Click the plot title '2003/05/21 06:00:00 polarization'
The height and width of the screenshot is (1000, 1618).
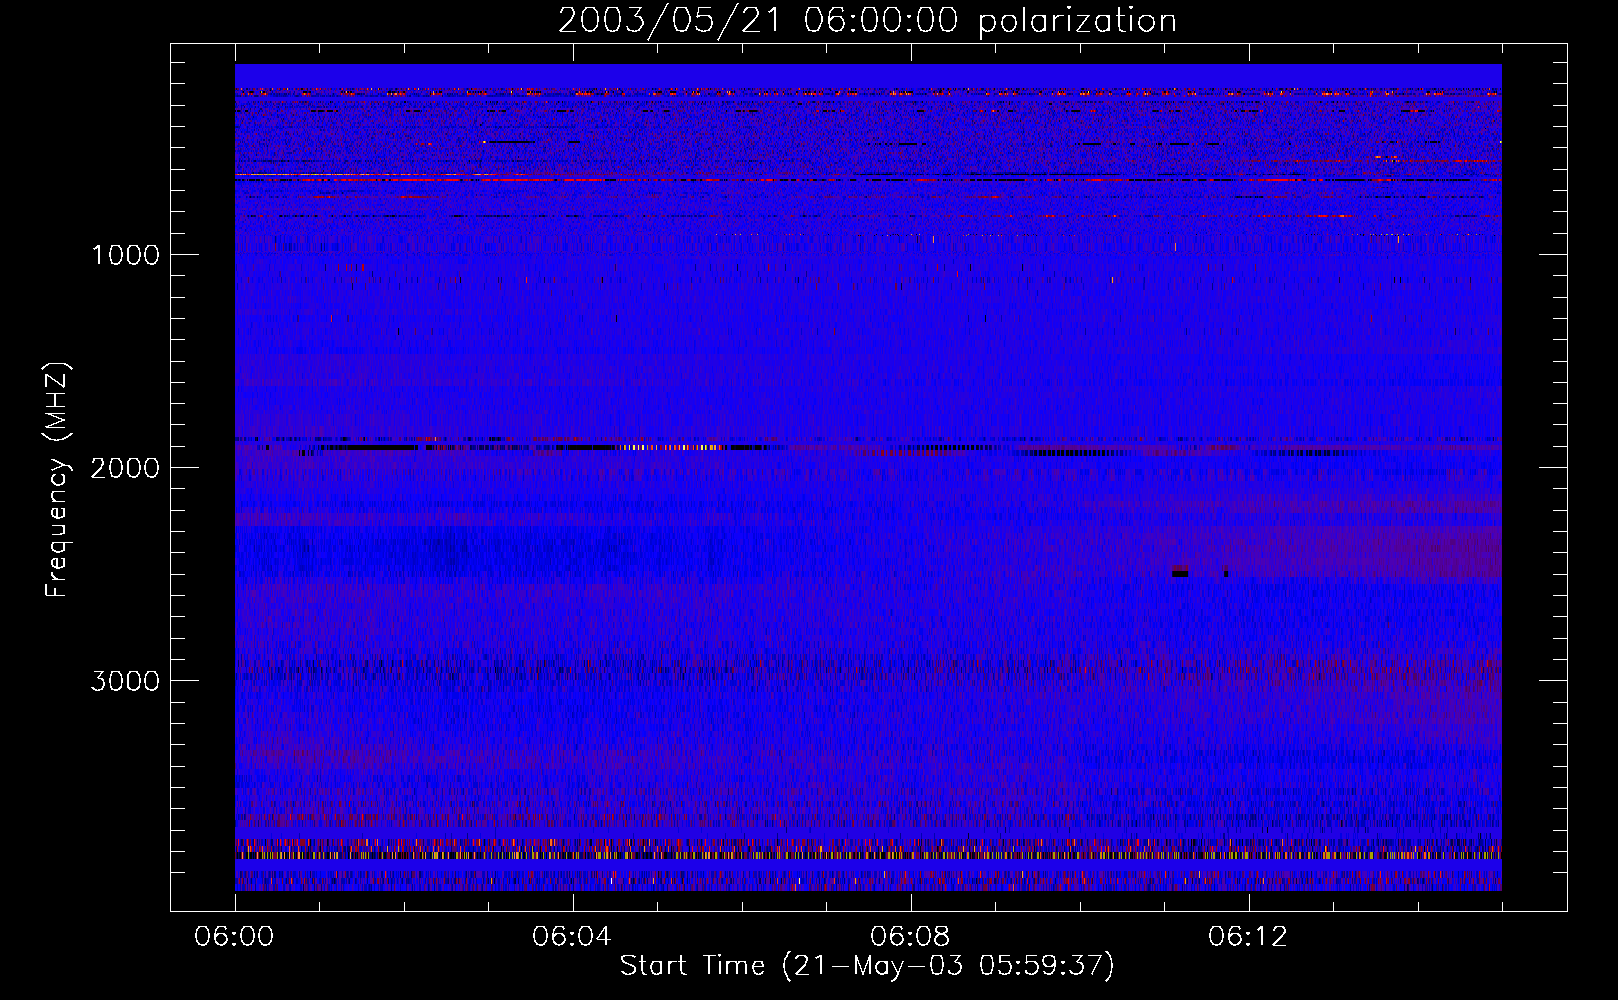coord(867,20)
